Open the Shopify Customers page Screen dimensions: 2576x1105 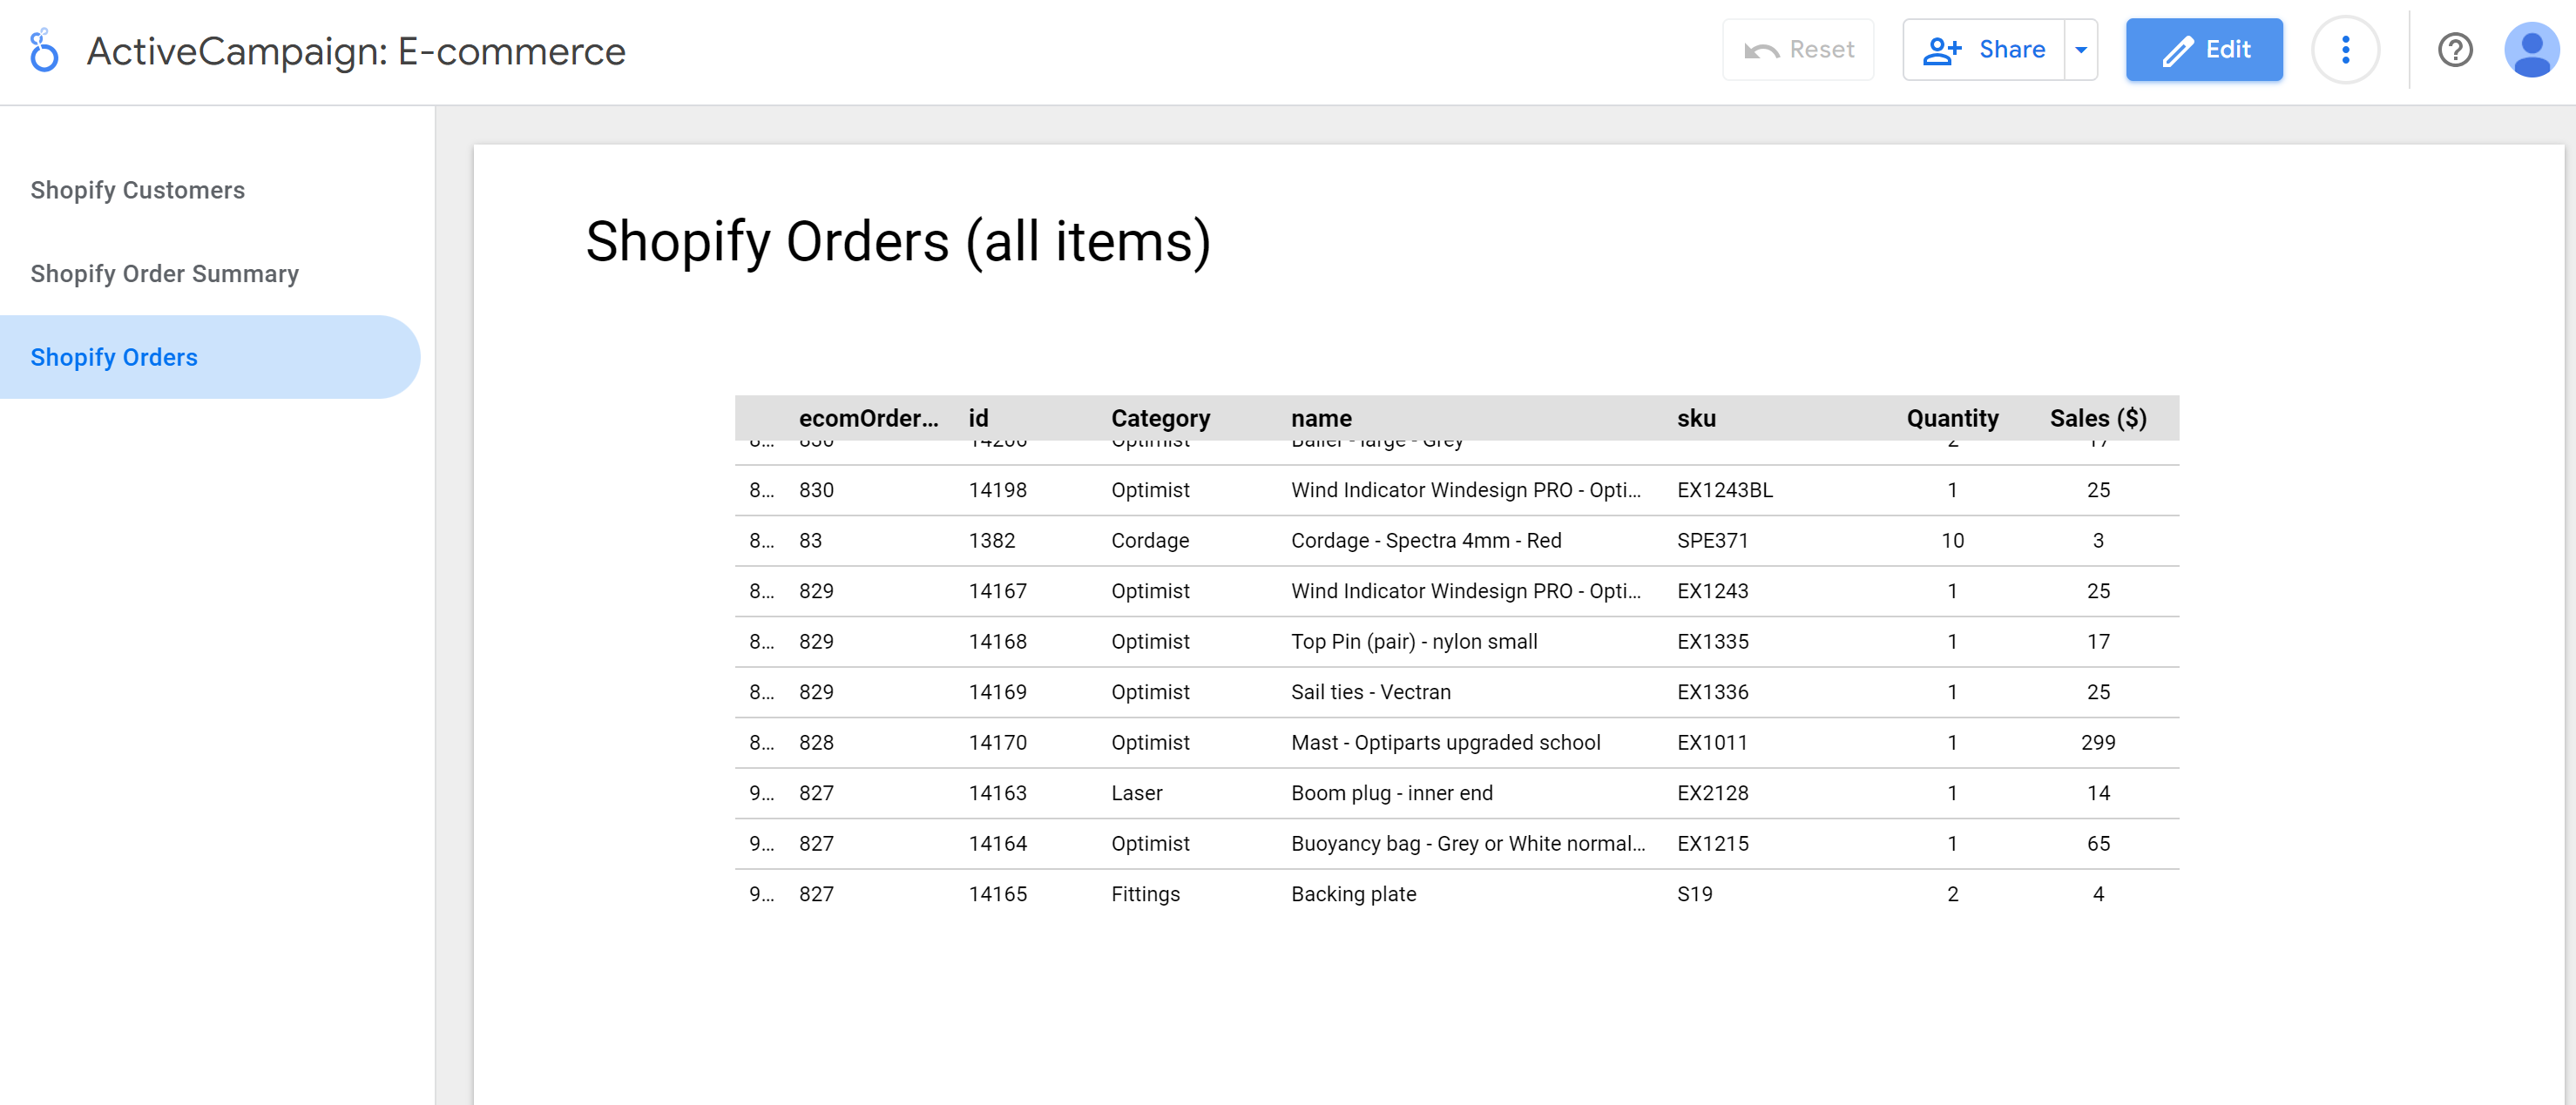tap(138, 190)
